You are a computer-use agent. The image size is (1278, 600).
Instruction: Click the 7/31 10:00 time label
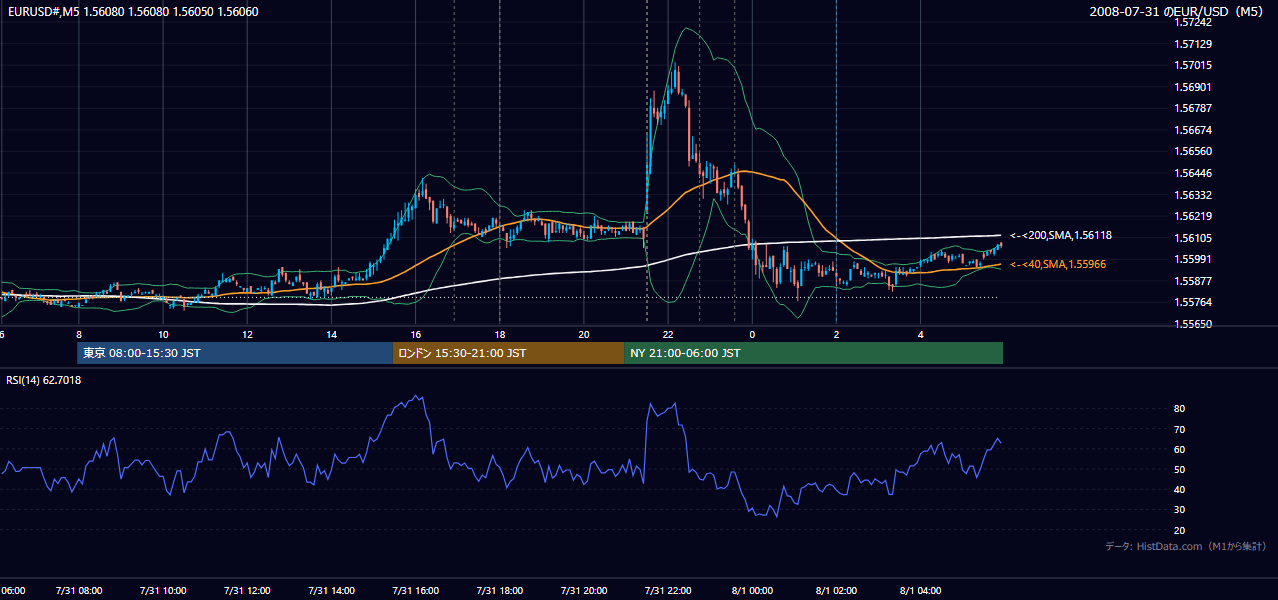162,591
